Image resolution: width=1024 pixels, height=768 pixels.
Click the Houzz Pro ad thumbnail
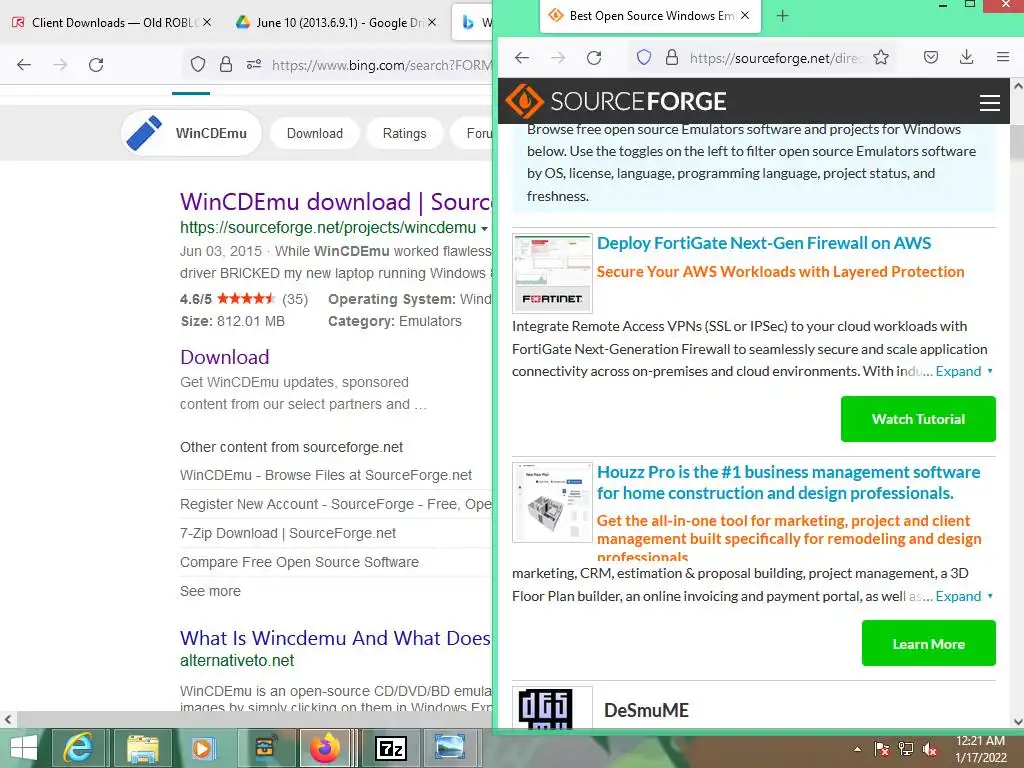click(552, 502)
